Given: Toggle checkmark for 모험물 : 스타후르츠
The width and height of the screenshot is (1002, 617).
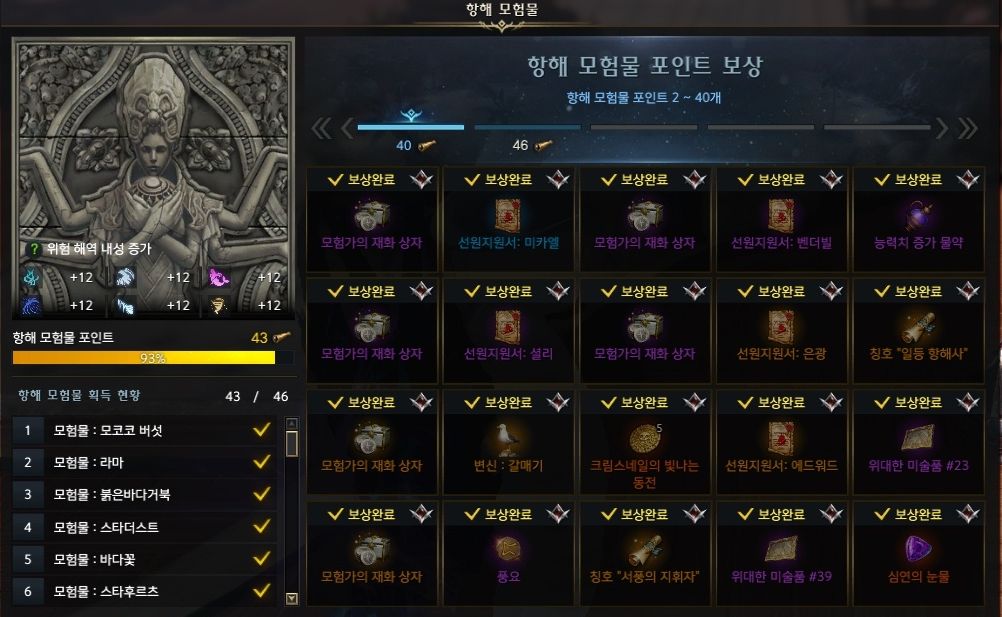Looking at the screenshot, I should click(x=261, y=591).
